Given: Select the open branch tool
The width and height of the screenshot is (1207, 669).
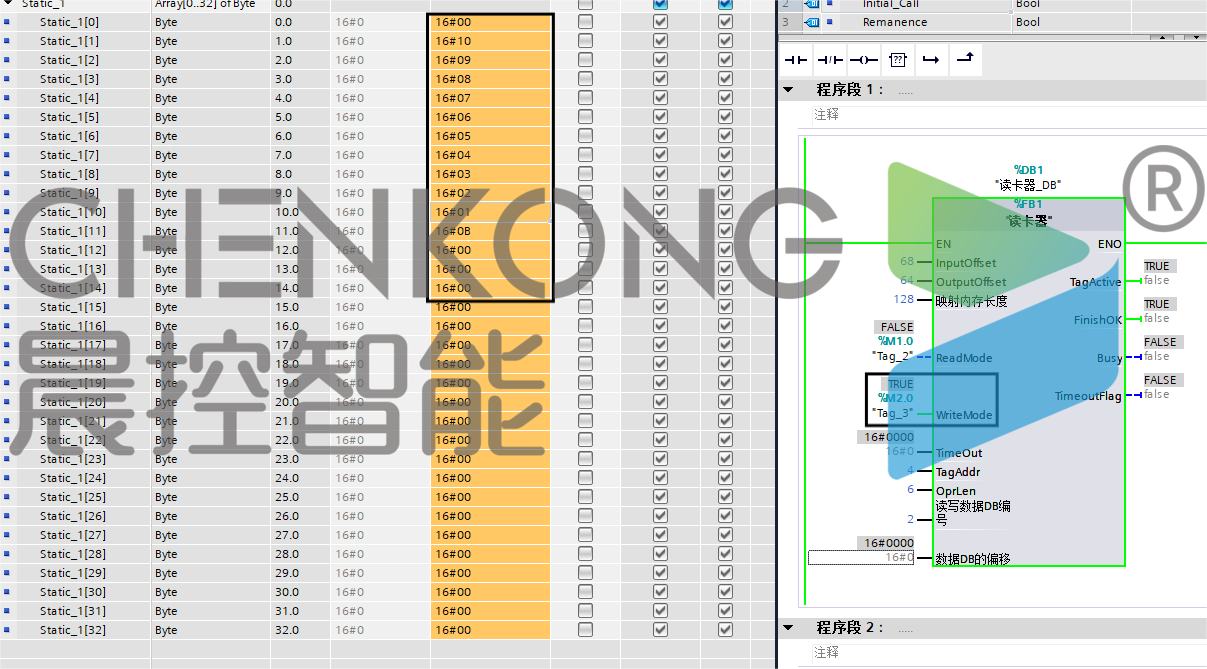Looking at the screenshot, I should [x=930, y=60].
